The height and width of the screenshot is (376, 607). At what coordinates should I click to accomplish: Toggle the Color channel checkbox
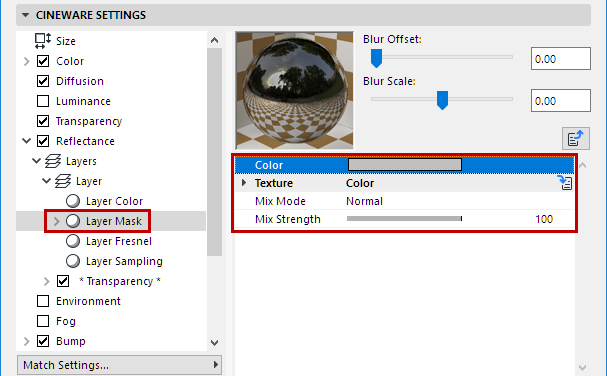[x=43, y=61]
